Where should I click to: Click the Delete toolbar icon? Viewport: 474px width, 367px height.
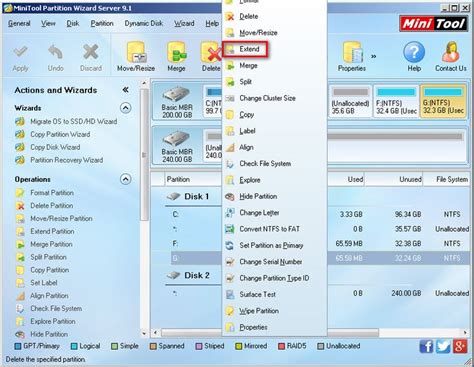pyautogui.click(x=211, y=56)
